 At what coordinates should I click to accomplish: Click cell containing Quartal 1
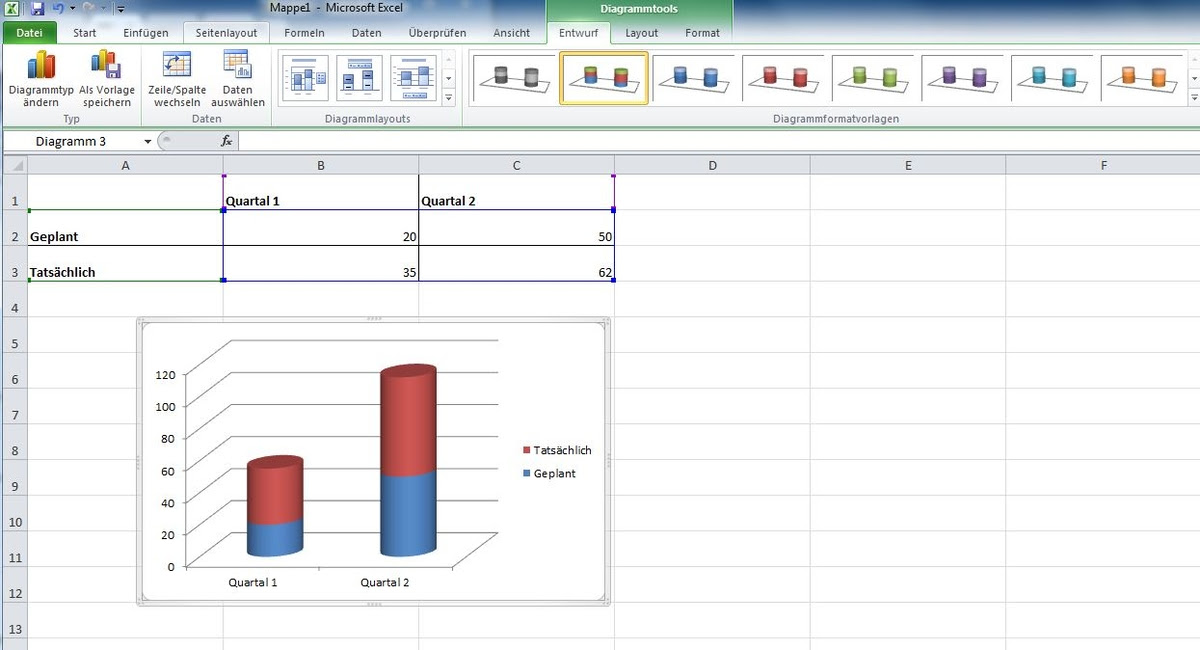click(321, 193)
